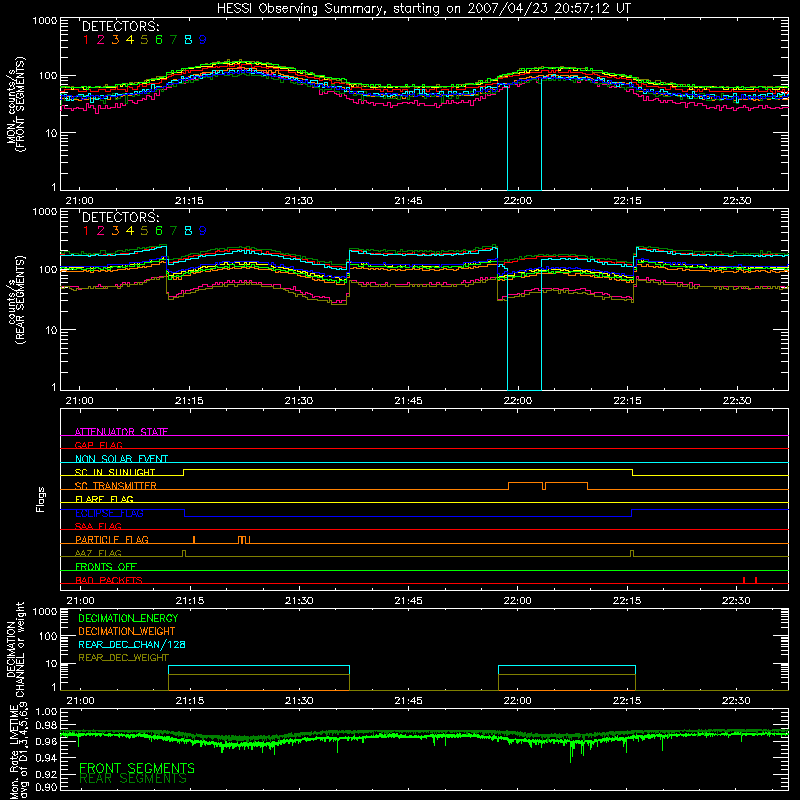Click the 1000 tick on decimation plot axis

(x=45, y=611)
